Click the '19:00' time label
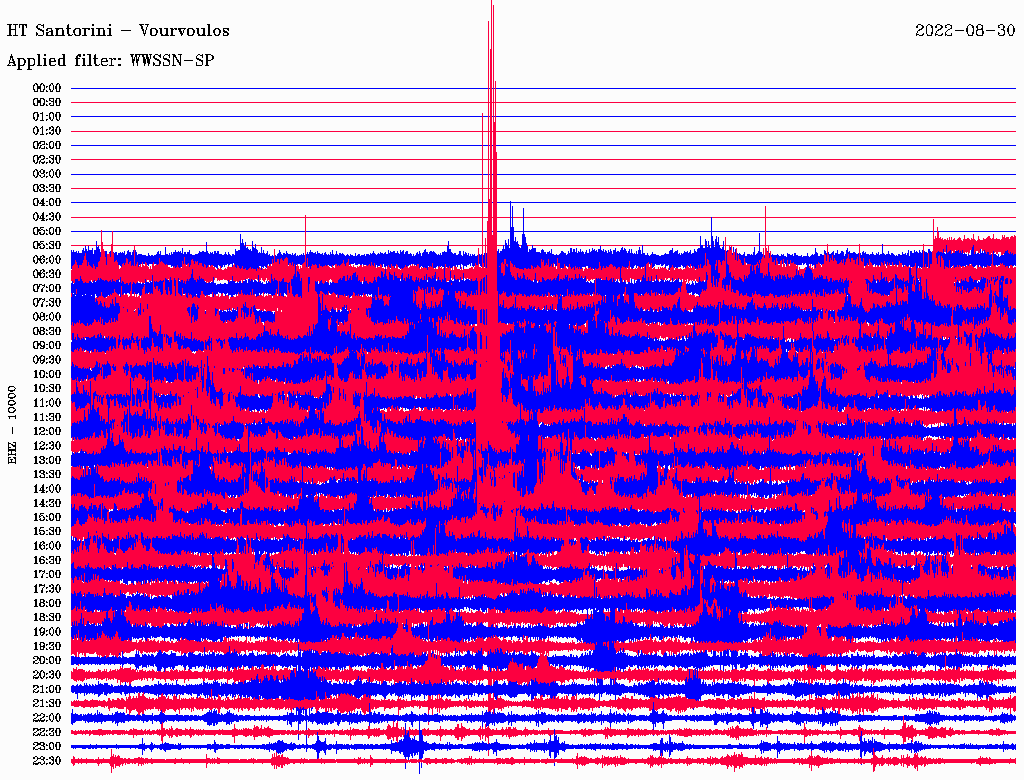This screenshot has width=1024, height=780. [x=46, y=632]
